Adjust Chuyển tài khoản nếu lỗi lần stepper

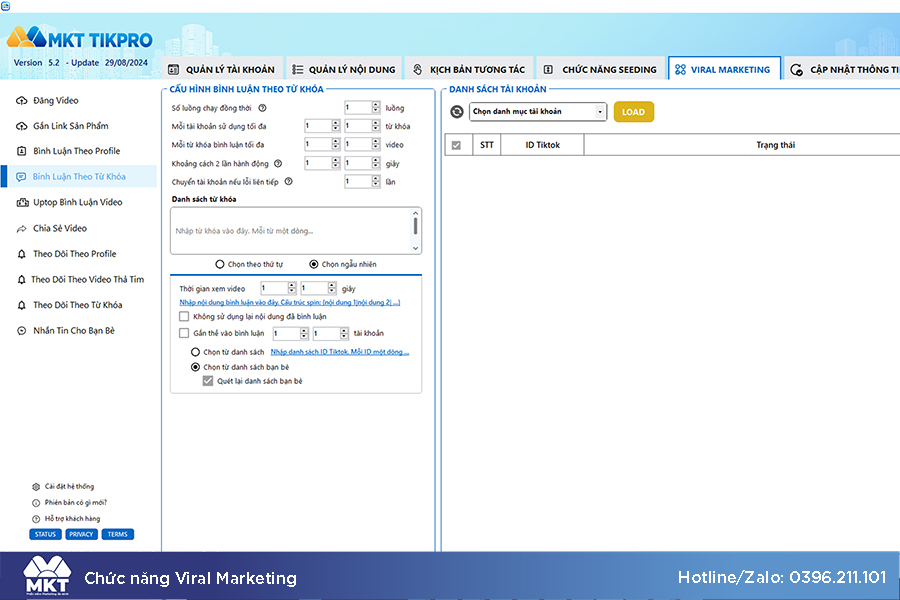[x=376, y=181]
